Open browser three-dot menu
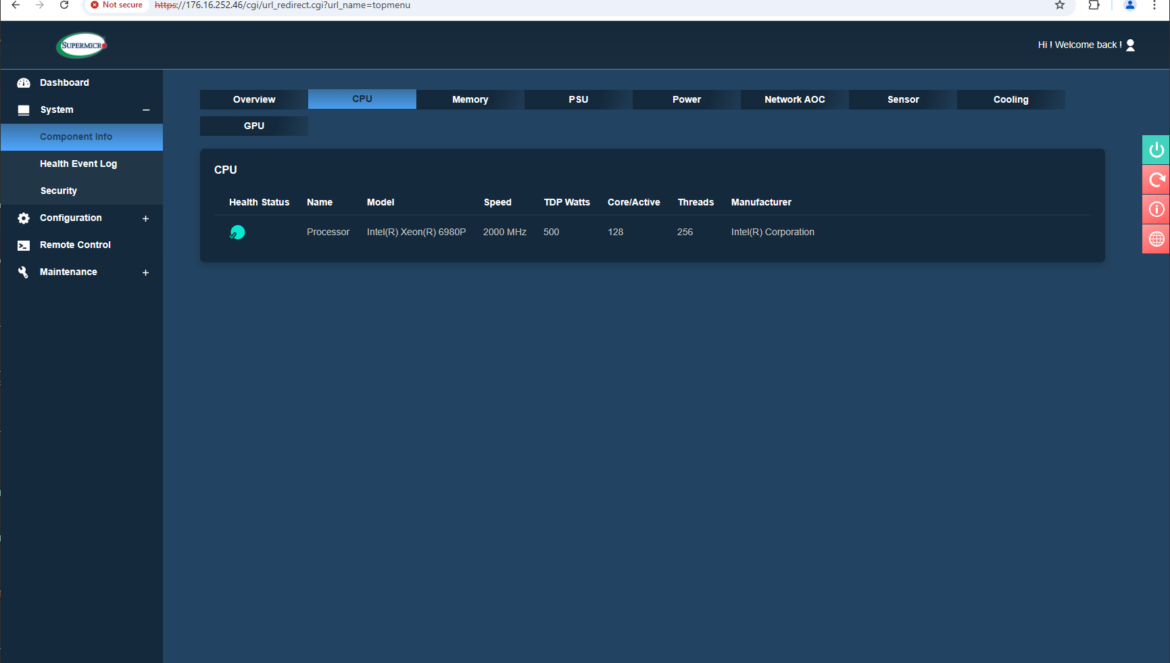This screenshot has height=663, width=1170. 1154,5
